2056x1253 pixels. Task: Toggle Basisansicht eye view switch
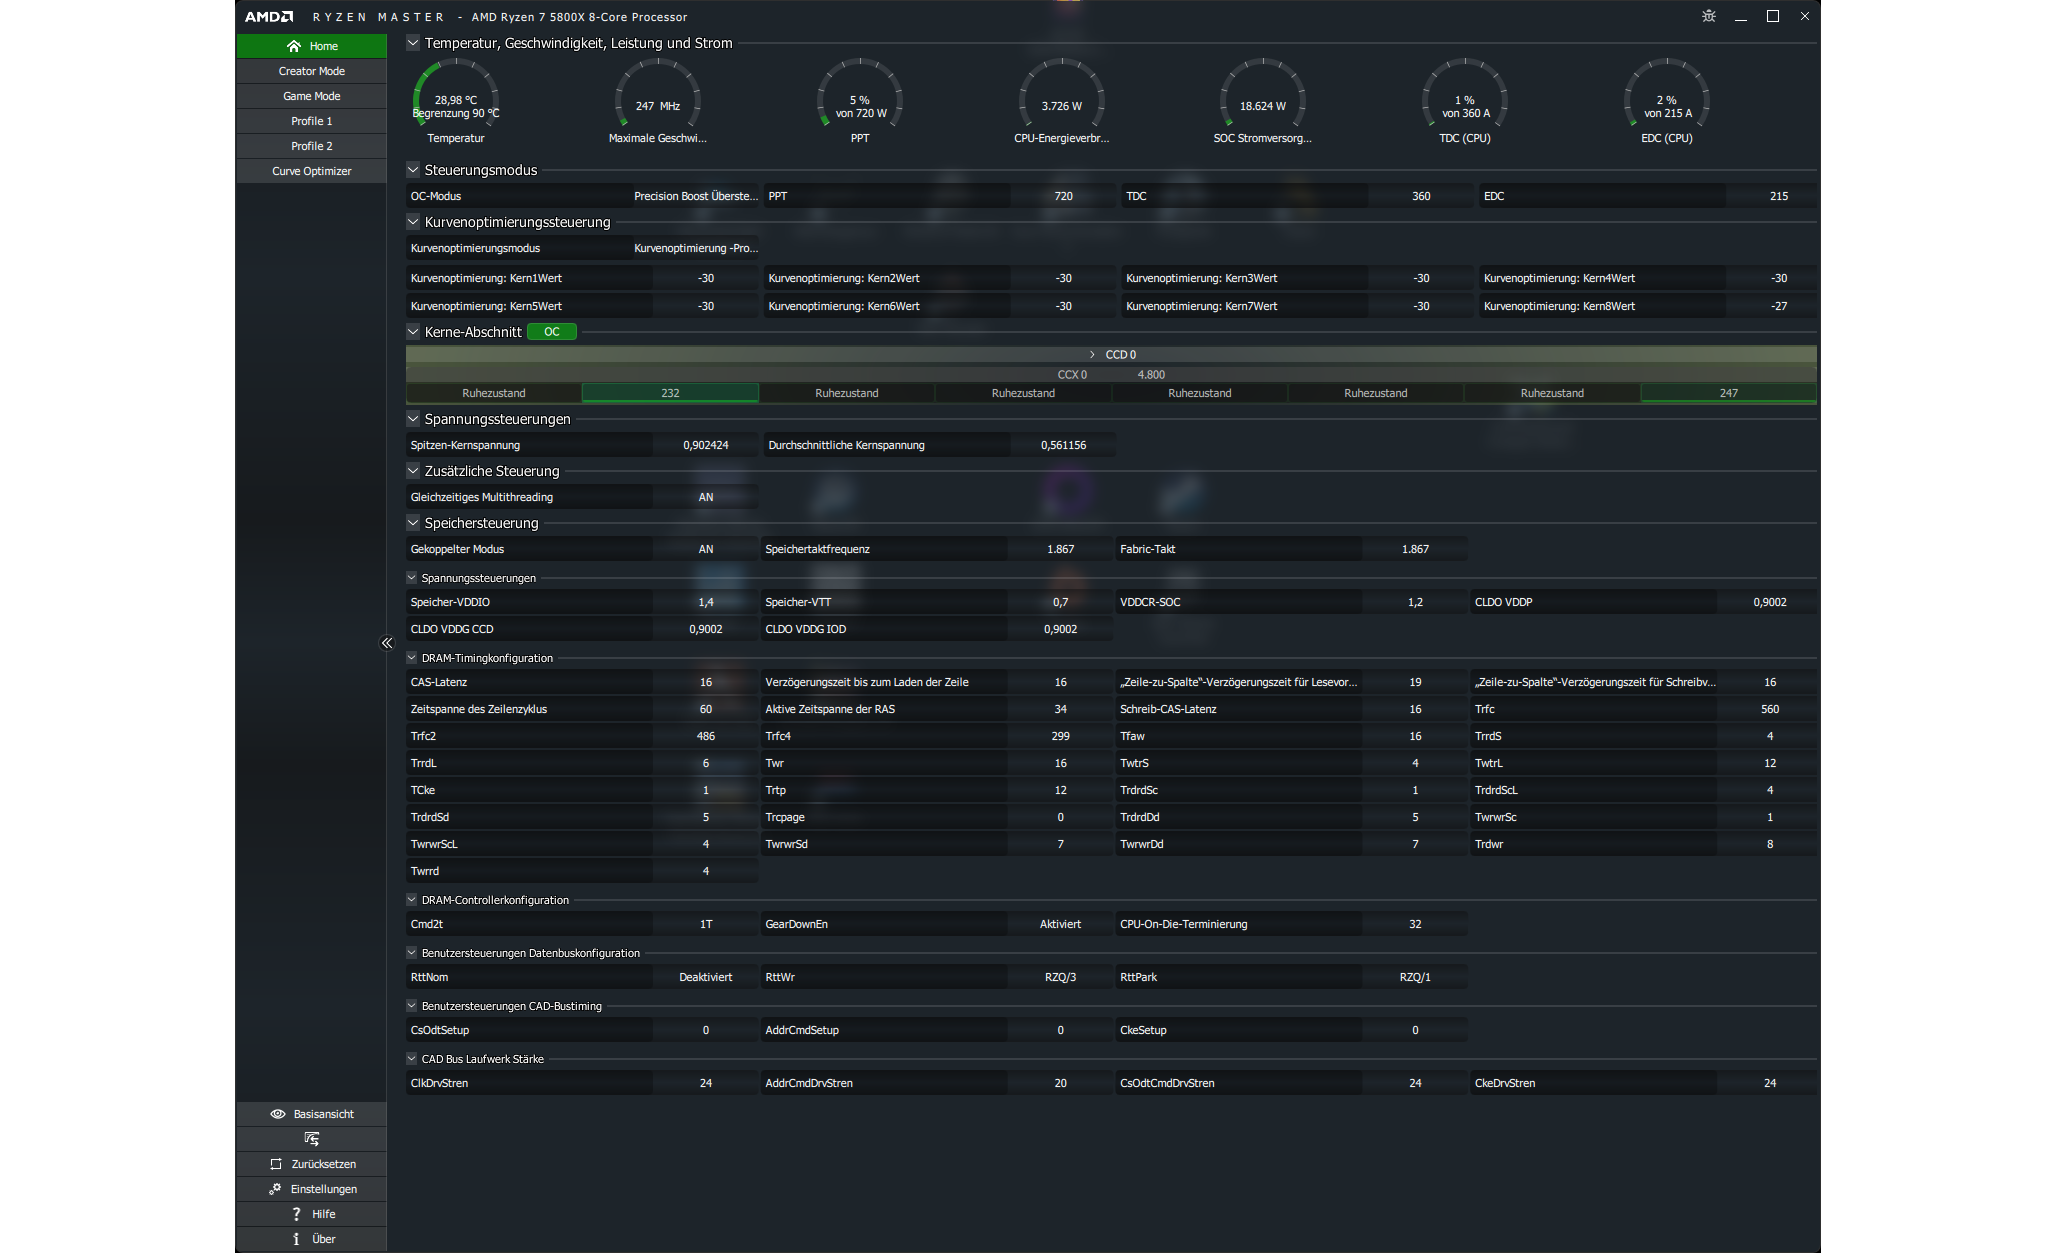tap(278, 1114)
